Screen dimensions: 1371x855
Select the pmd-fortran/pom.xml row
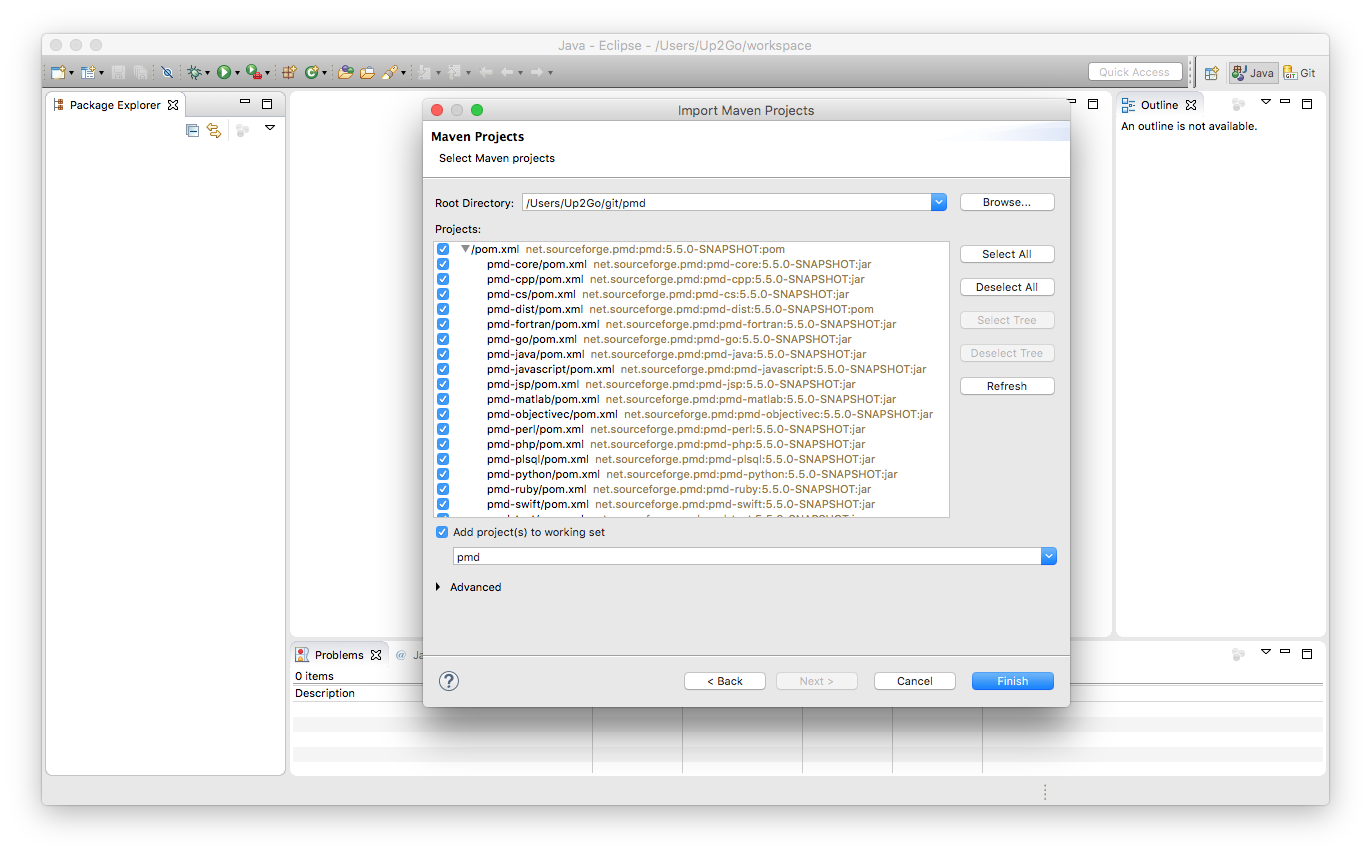(x=691, y=324)
